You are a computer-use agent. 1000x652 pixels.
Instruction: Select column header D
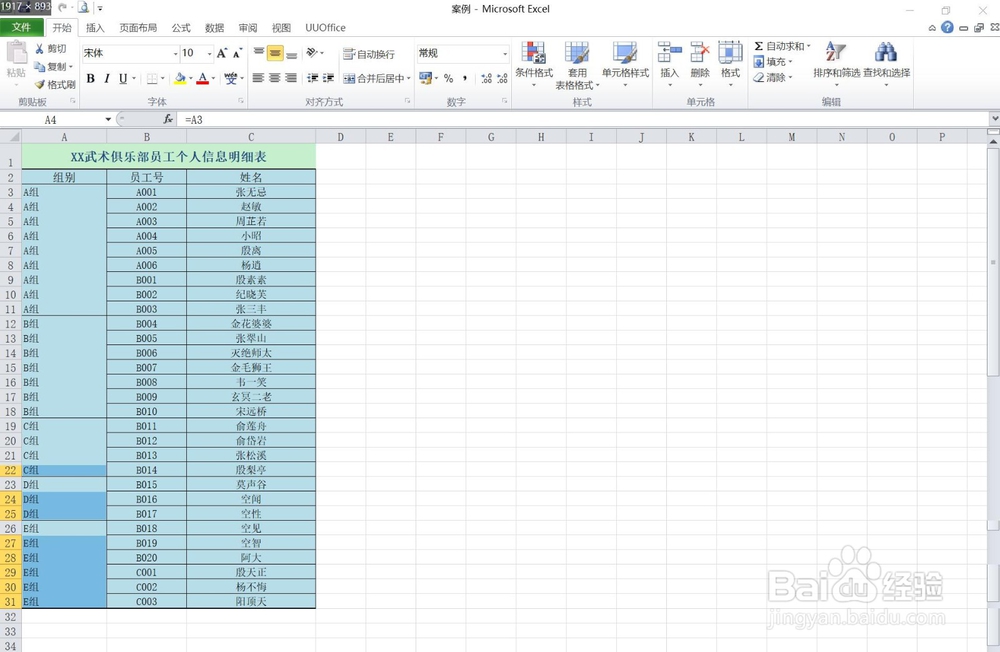341,137
